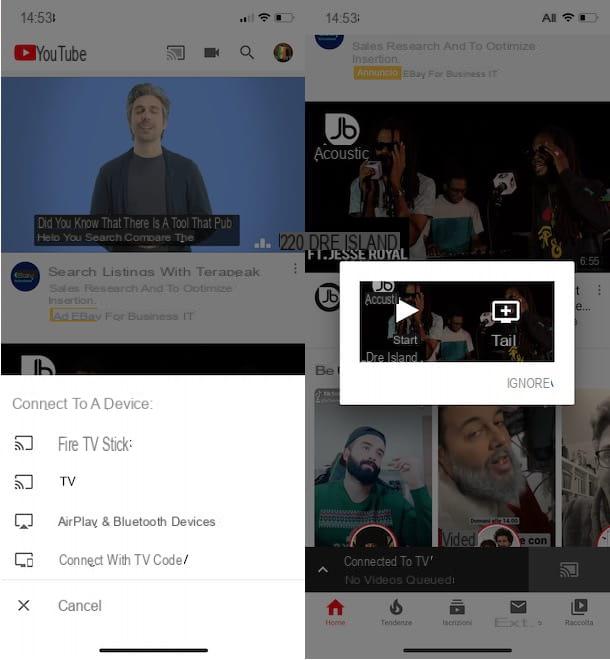Click the X icon next to Cancel
Screen dimensions: 610x660
coord(24,606)
